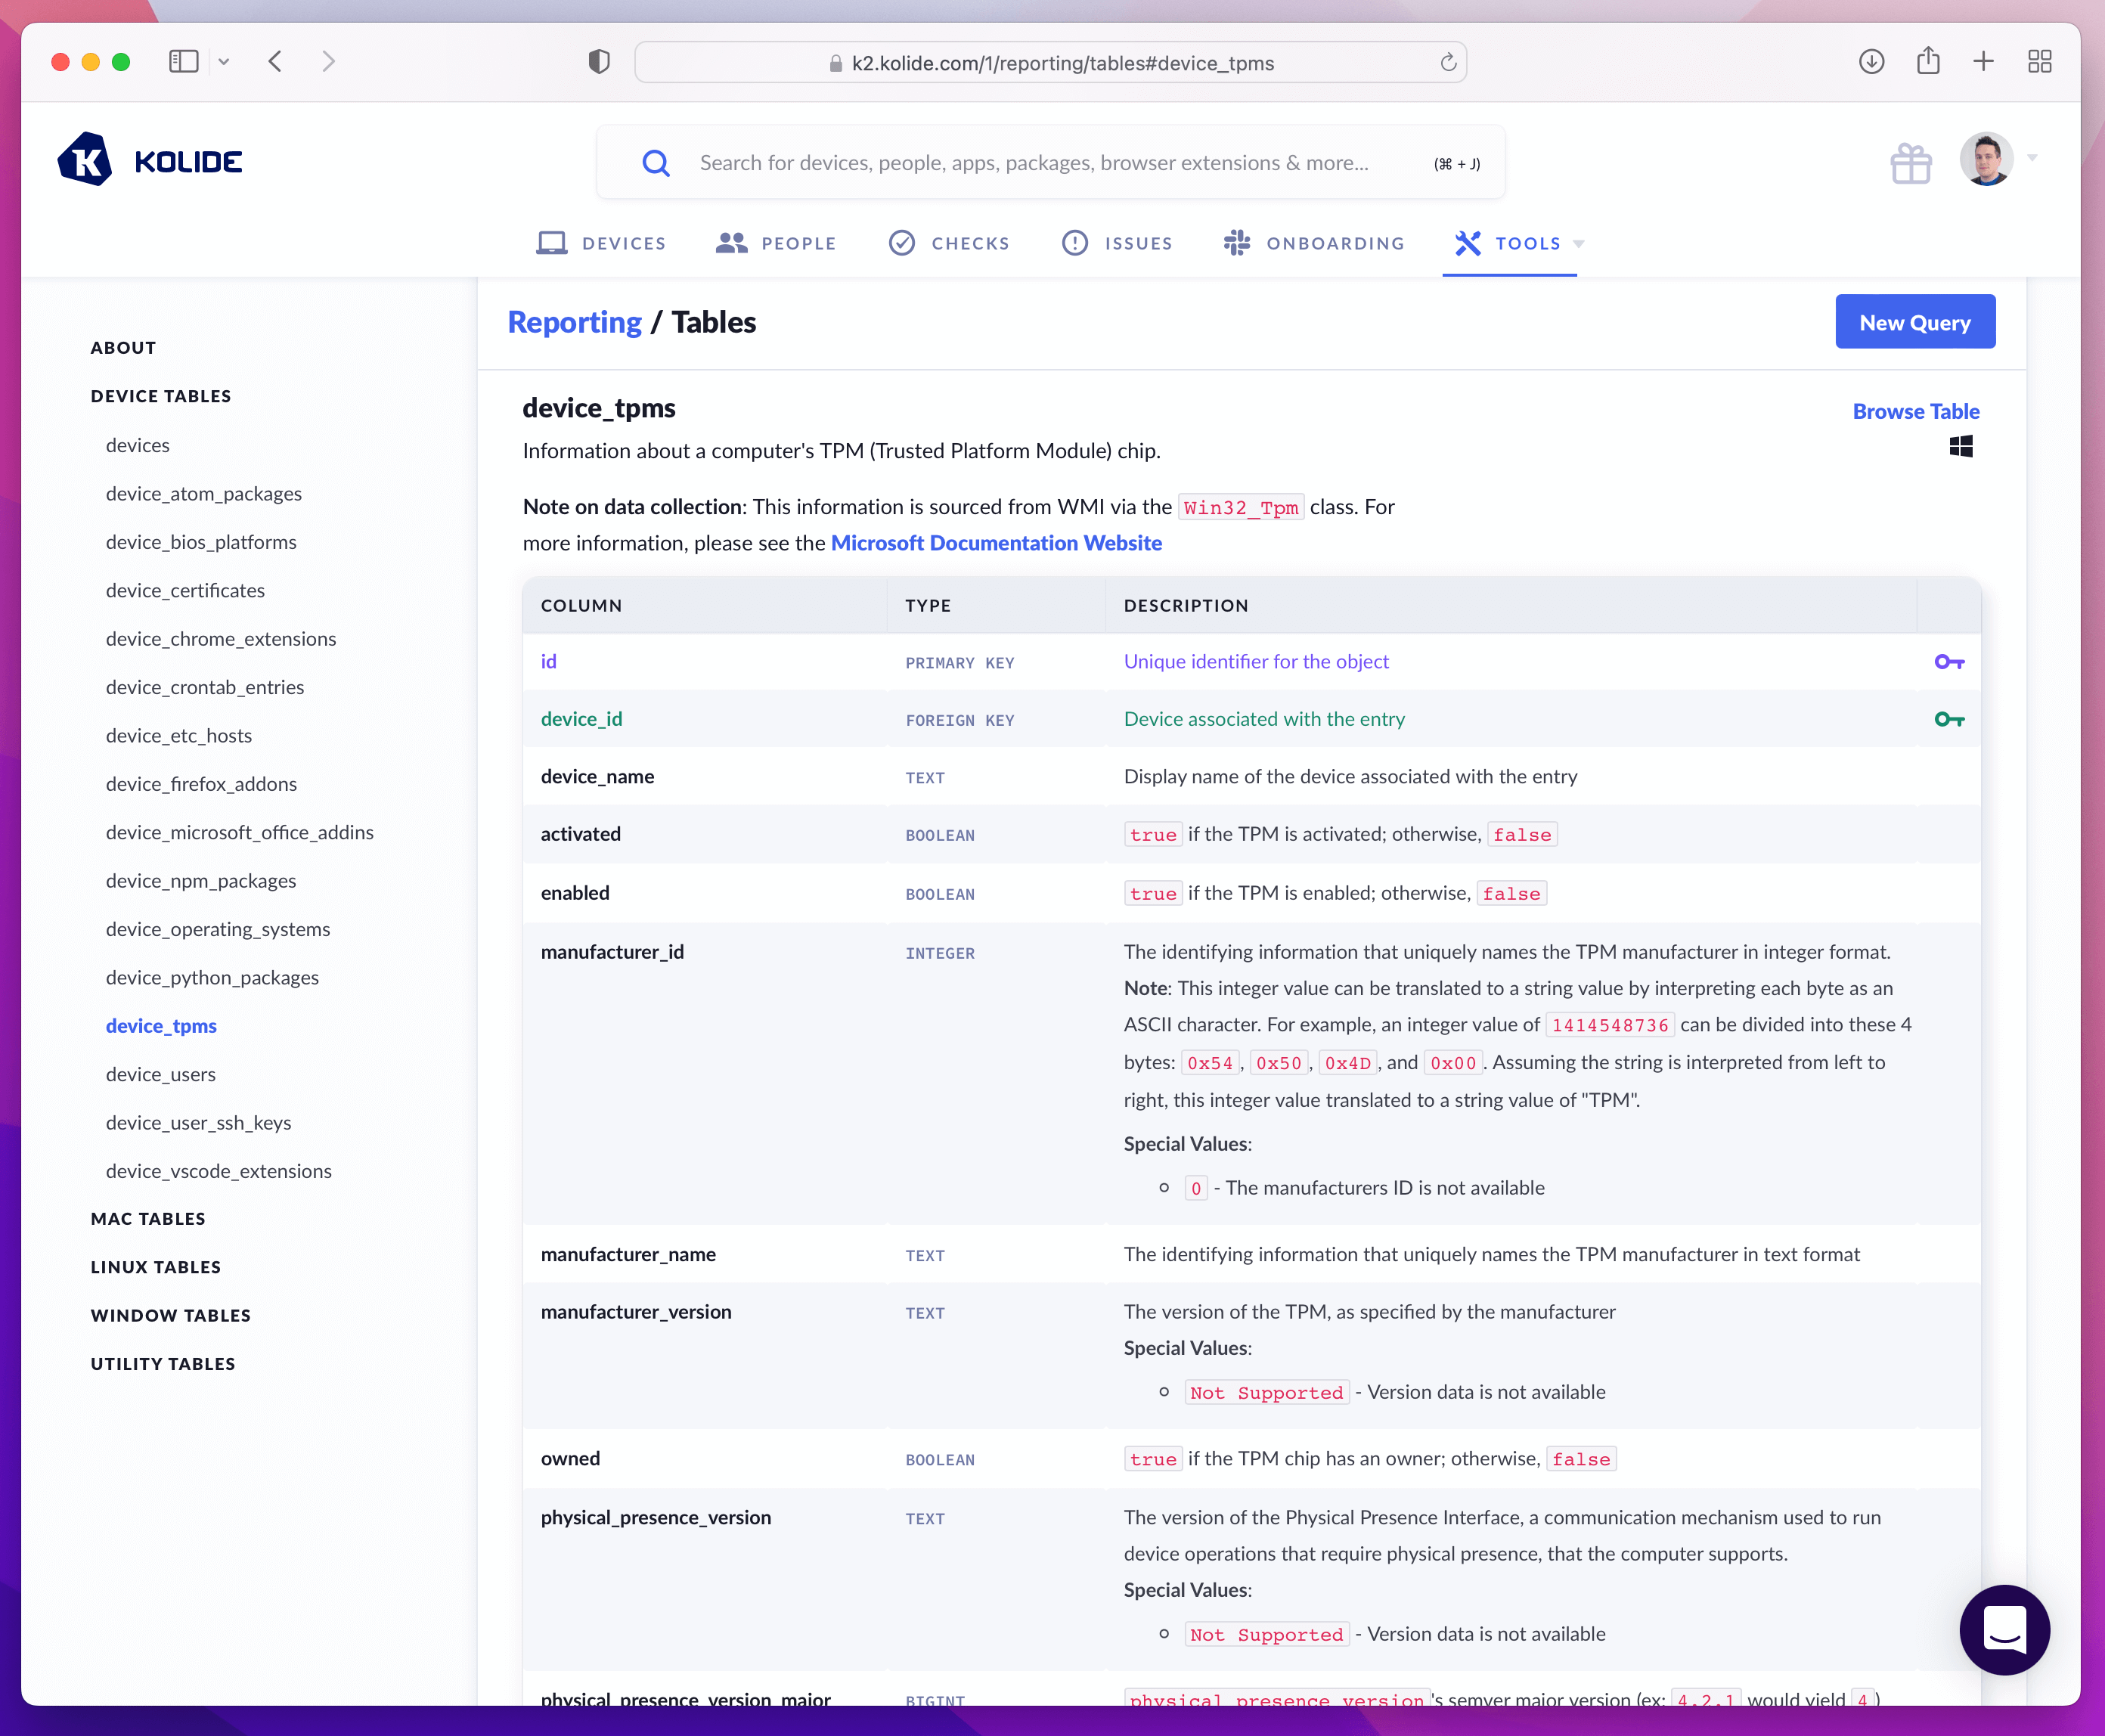Reload the page with refresh icon

(1447, 63)
